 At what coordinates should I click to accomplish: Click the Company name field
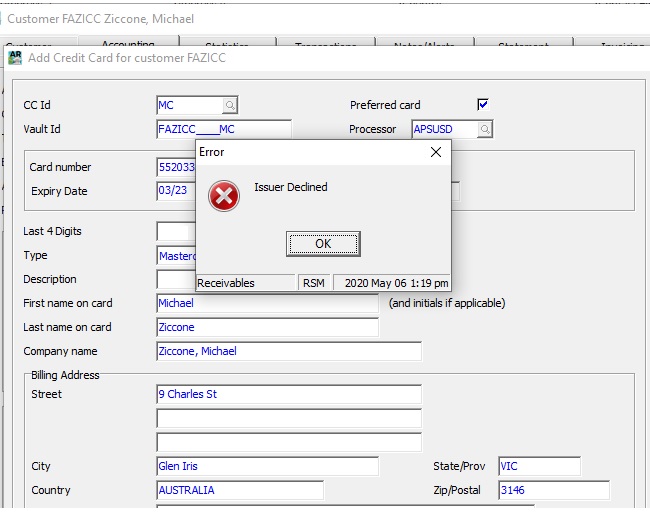click(289, 351)
